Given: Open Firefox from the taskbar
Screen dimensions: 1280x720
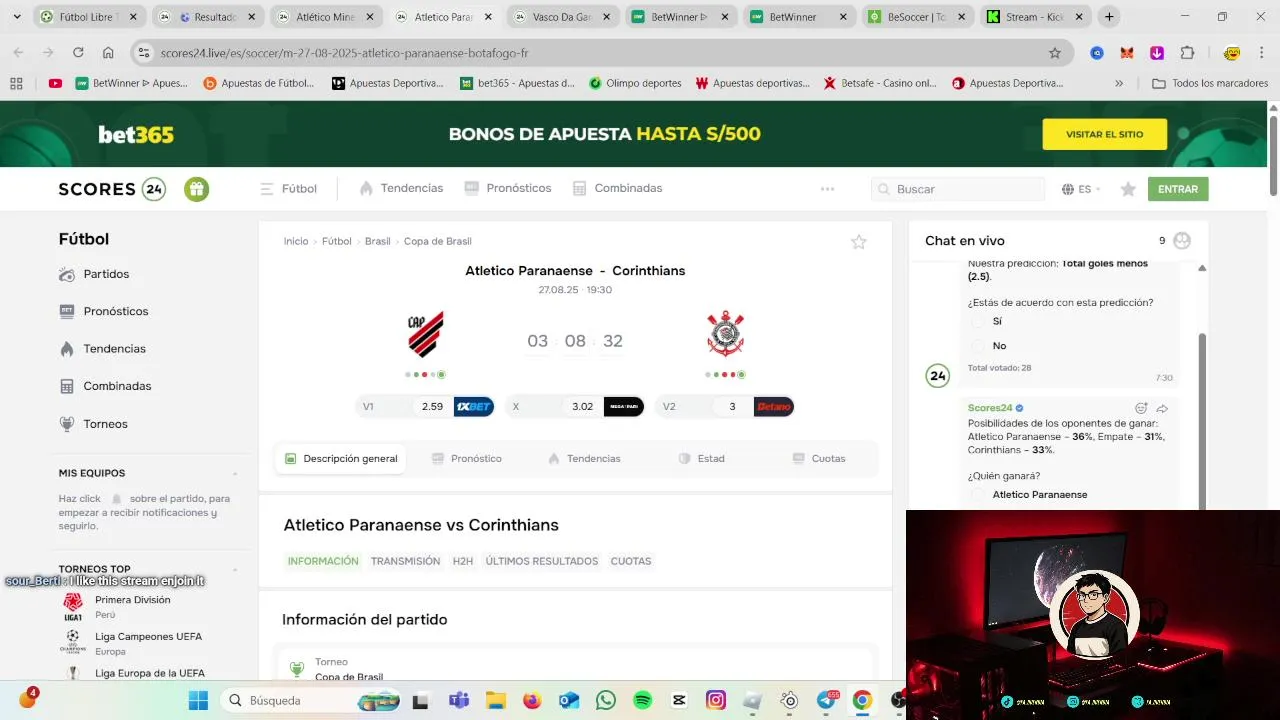Looking at the screenshot, I should point(532,700).
